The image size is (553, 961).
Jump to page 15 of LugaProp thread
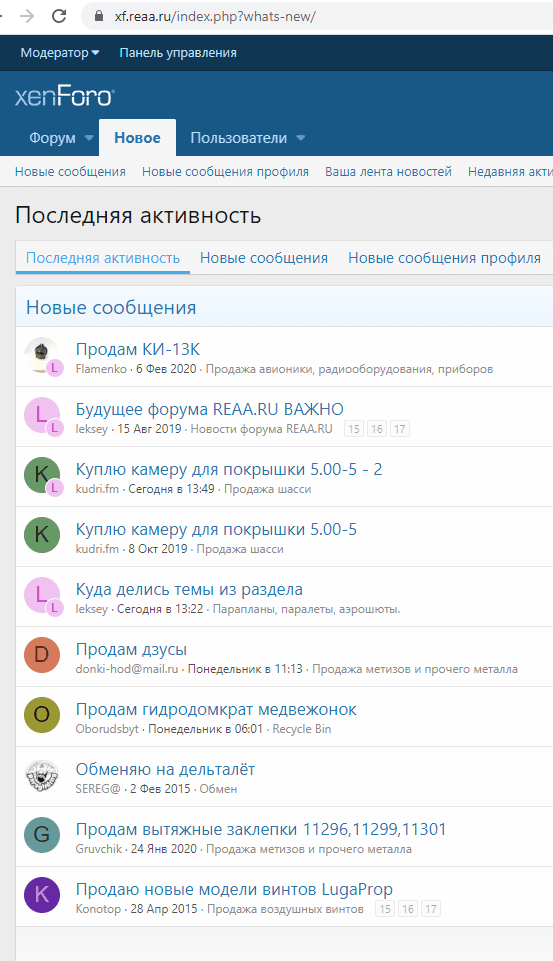click(385, 909)
